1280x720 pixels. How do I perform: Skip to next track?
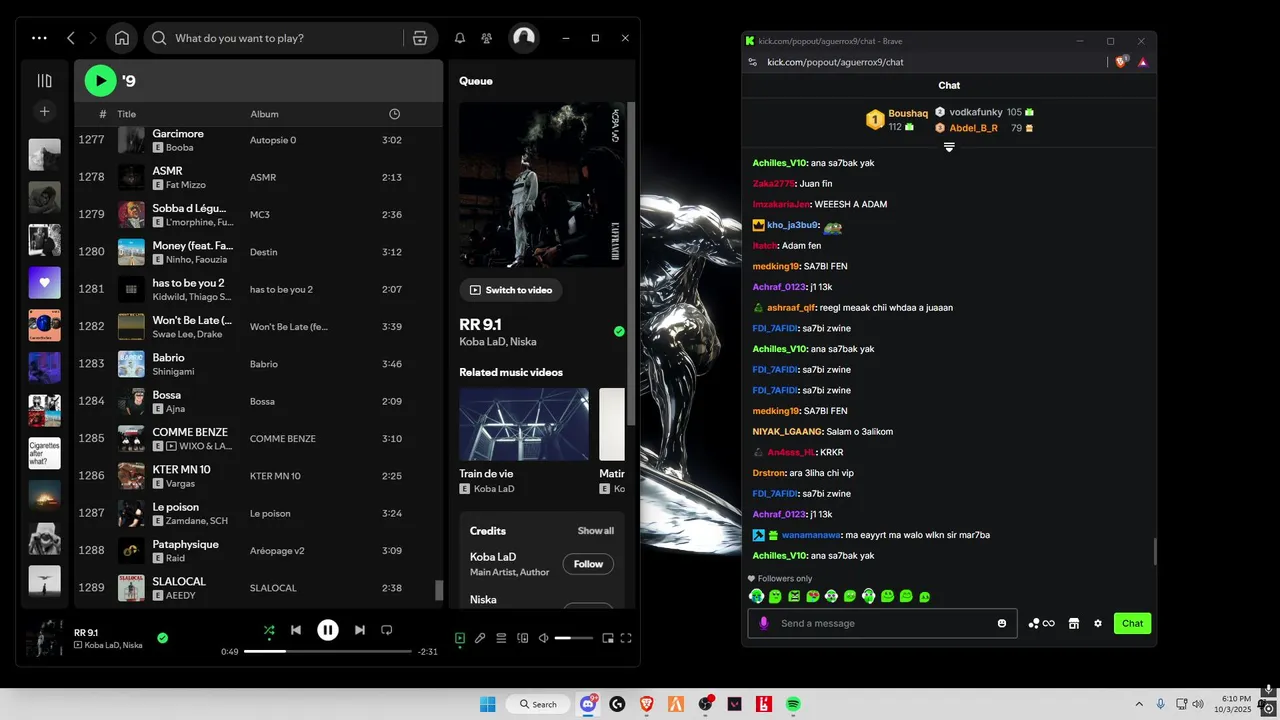[x=360, y=630]
